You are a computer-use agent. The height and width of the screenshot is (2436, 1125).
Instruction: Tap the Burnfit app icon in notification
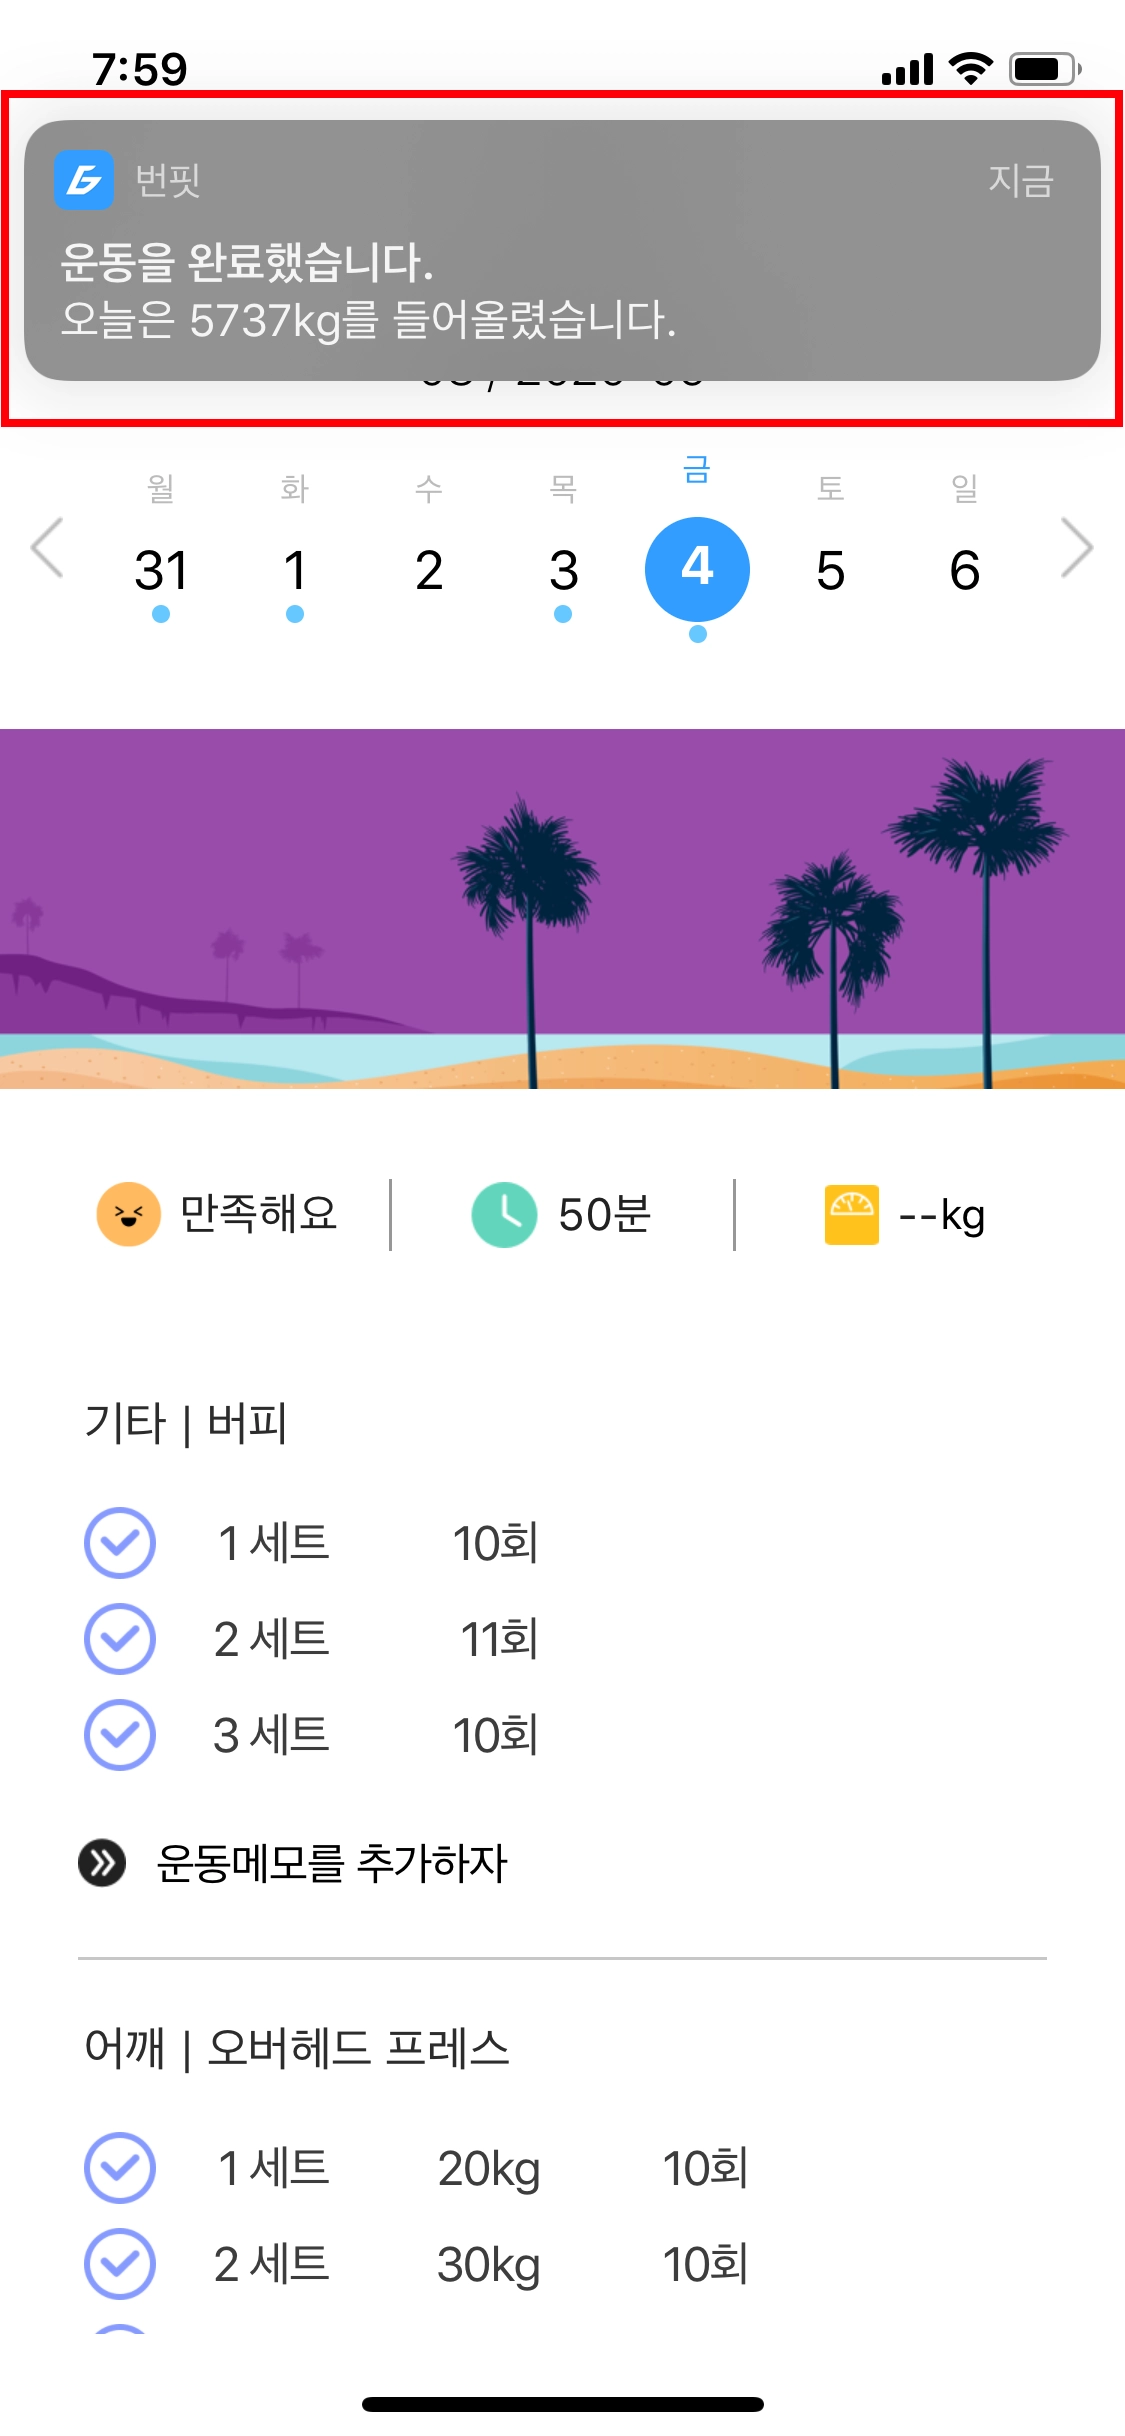83,180
